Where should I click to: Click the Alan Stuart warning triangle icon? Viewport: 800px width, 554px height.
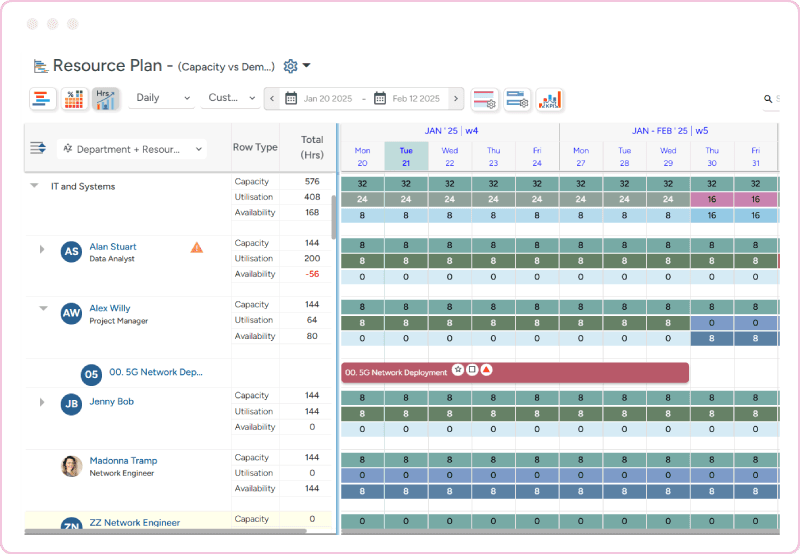pyautogui.click(x=197, y=248)
